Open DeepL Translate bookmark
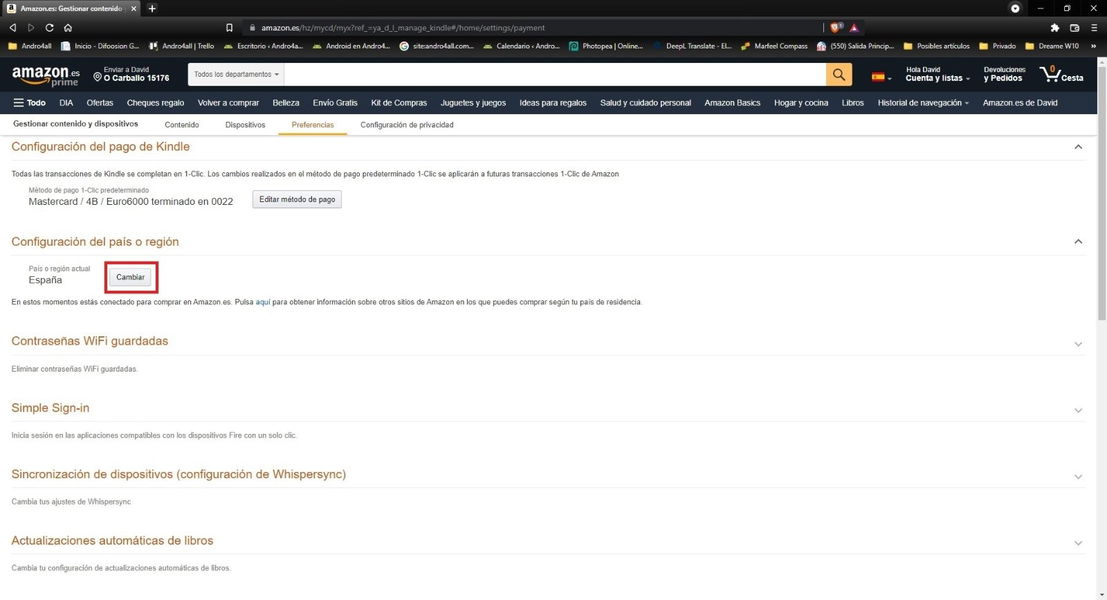Viewport: 1107px width, 600px height. coord(693,46)
